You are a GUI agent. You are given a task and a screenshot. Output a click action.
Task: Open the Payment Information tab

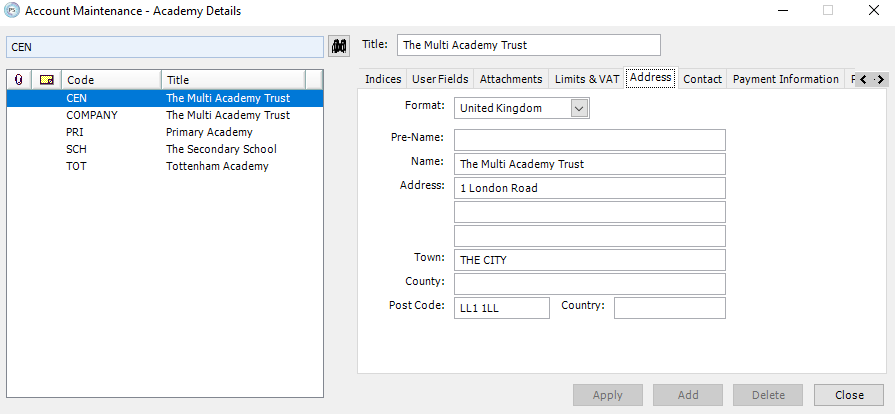tap(785, 79)
